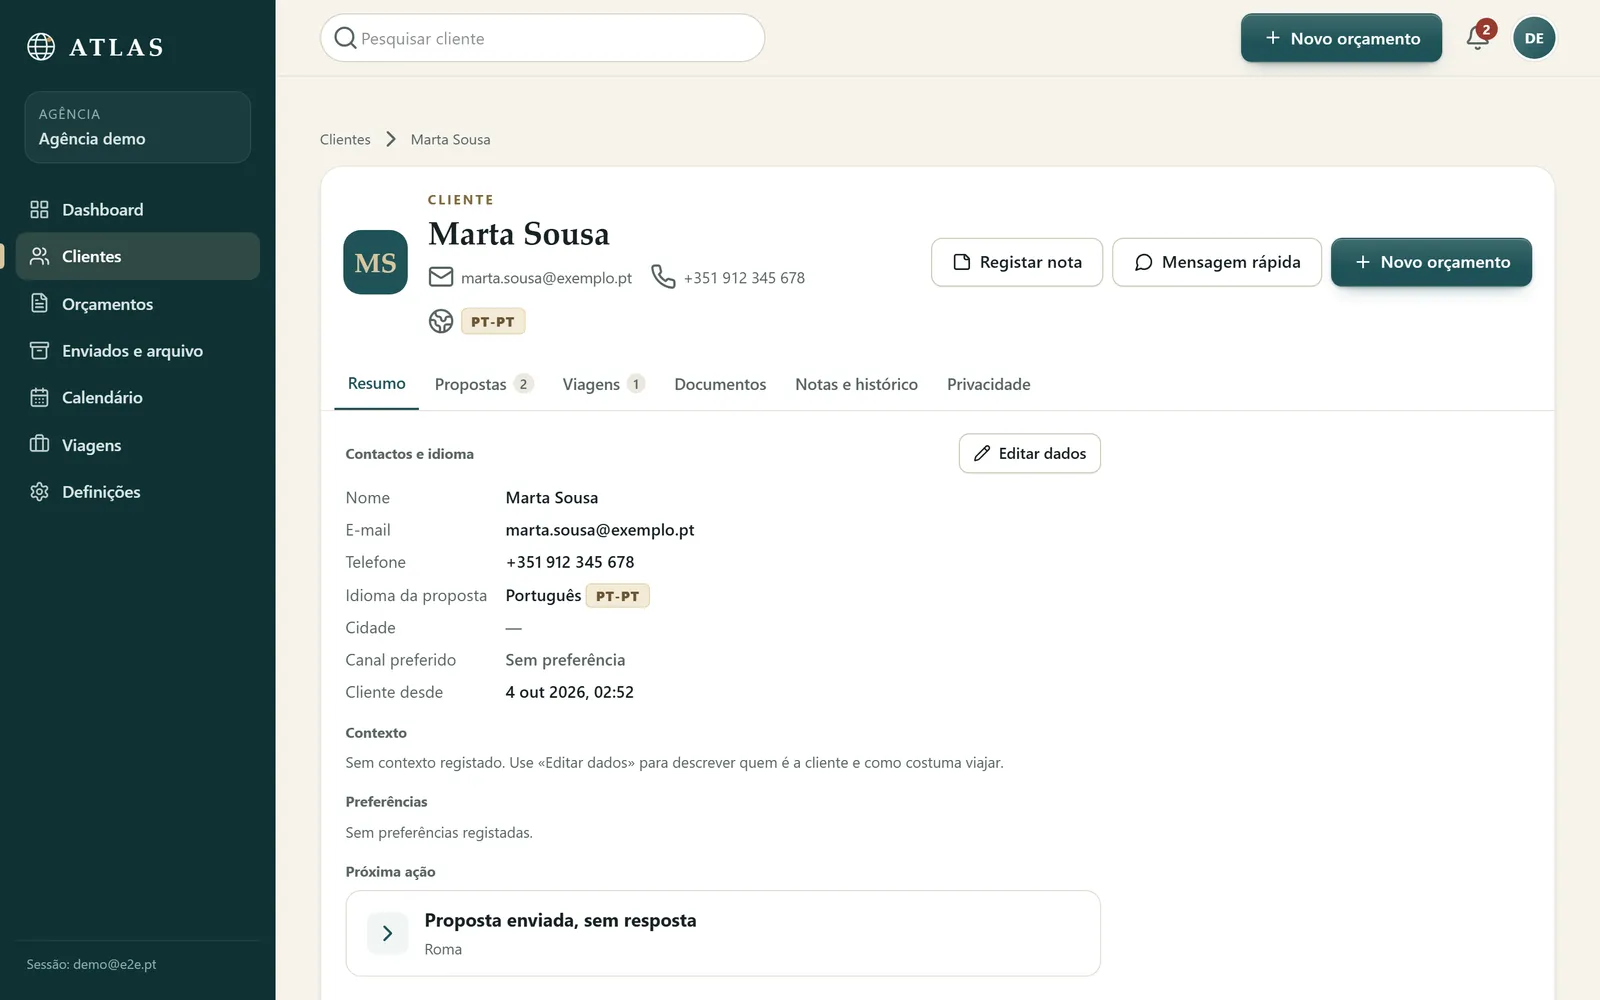1600x1000 pixels.
Task: Open Notas e histórico tab
Action: point(856,385)
